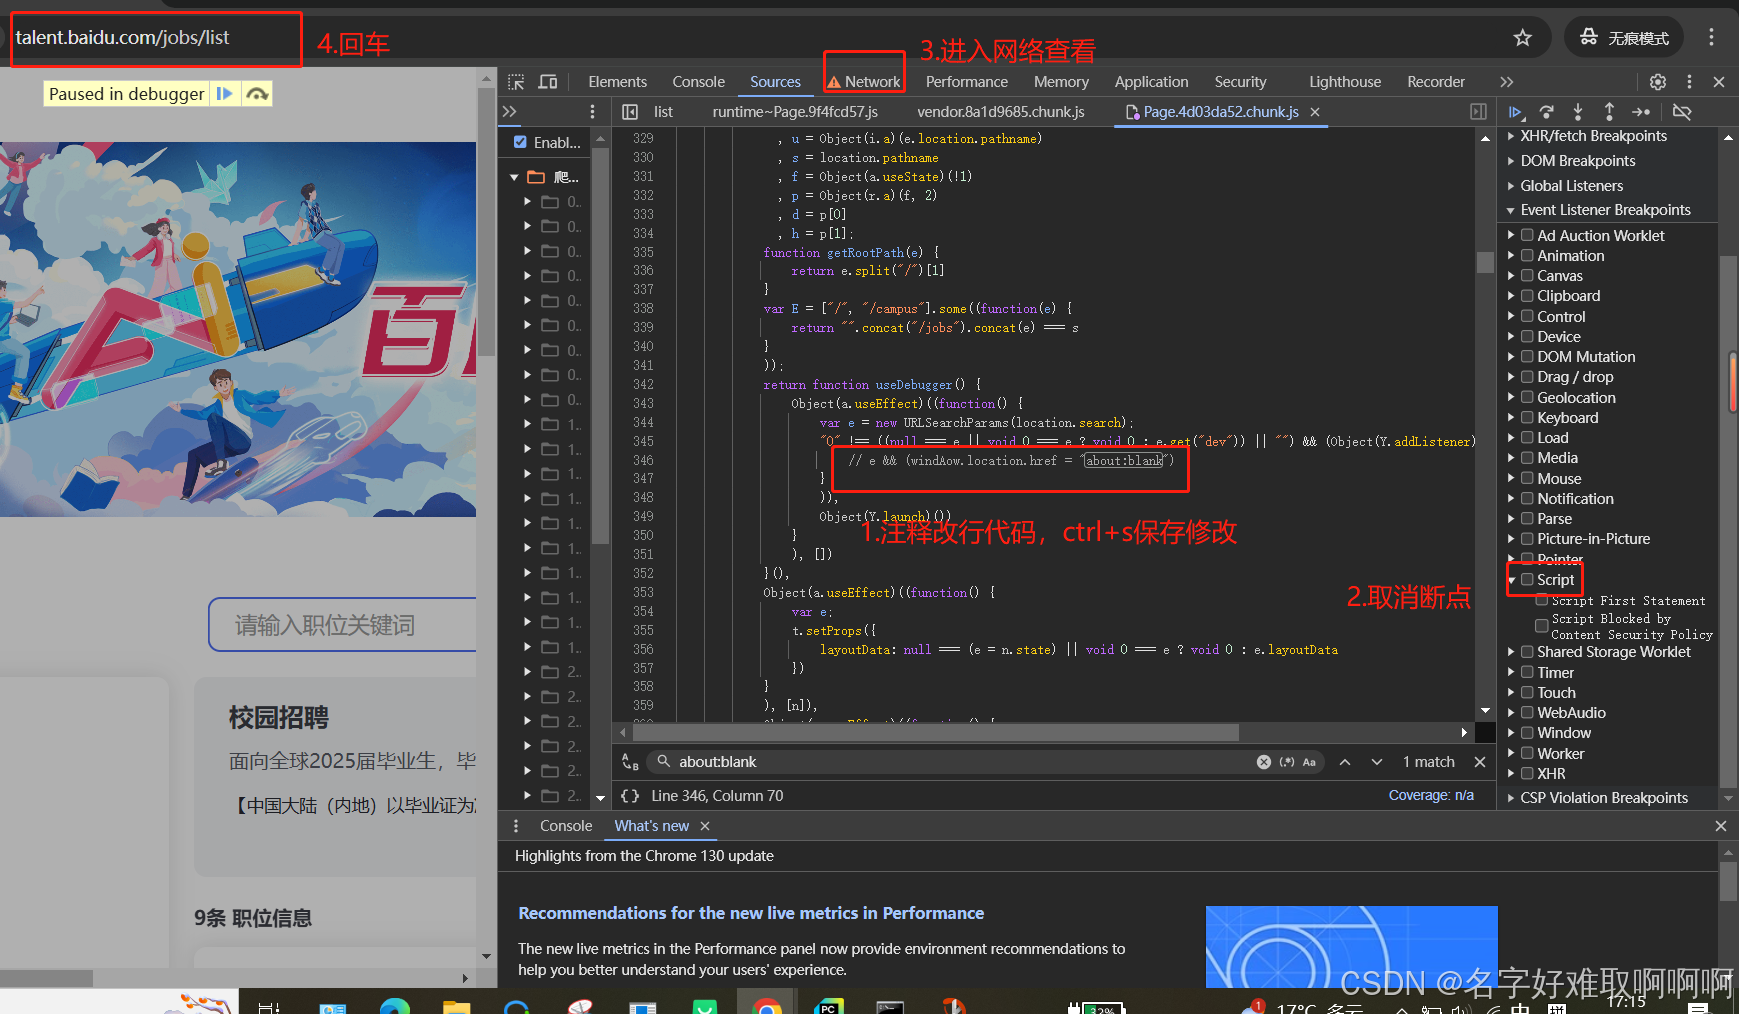
Task: Select the inspect element picker icon
Action: pyautogui.click(x=516, y=82)
